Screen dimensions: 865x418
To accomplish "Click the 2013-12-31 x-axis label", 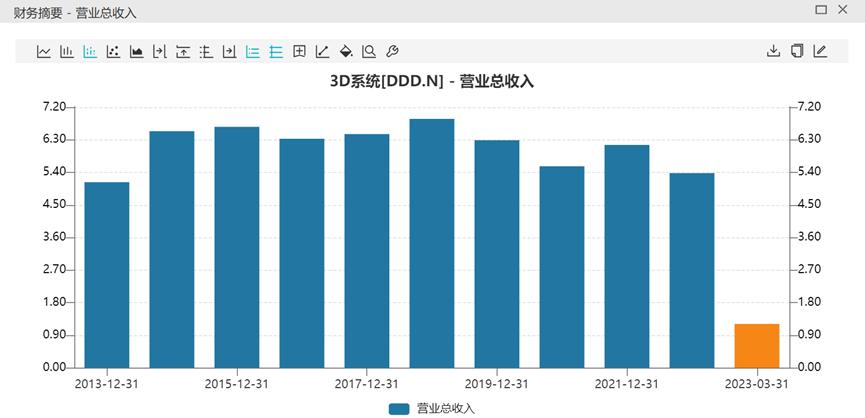I will [x=106, y=384].
